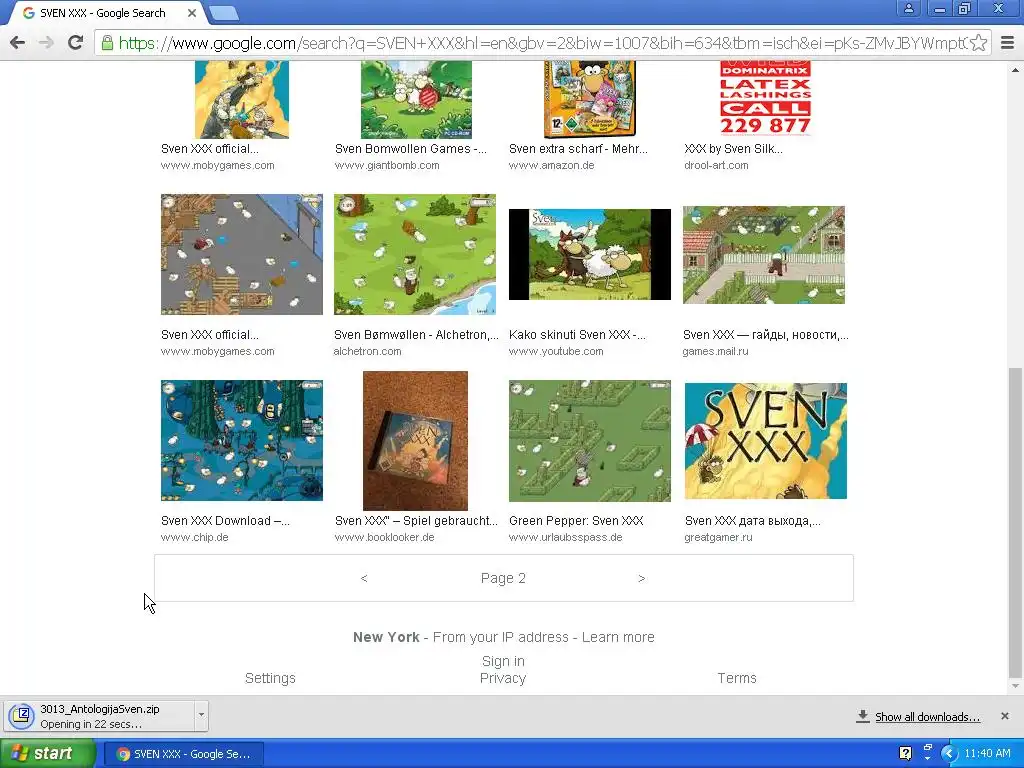Open the Sven Bømwøllen Alchetron thumbnail

(x=415, y=255)
